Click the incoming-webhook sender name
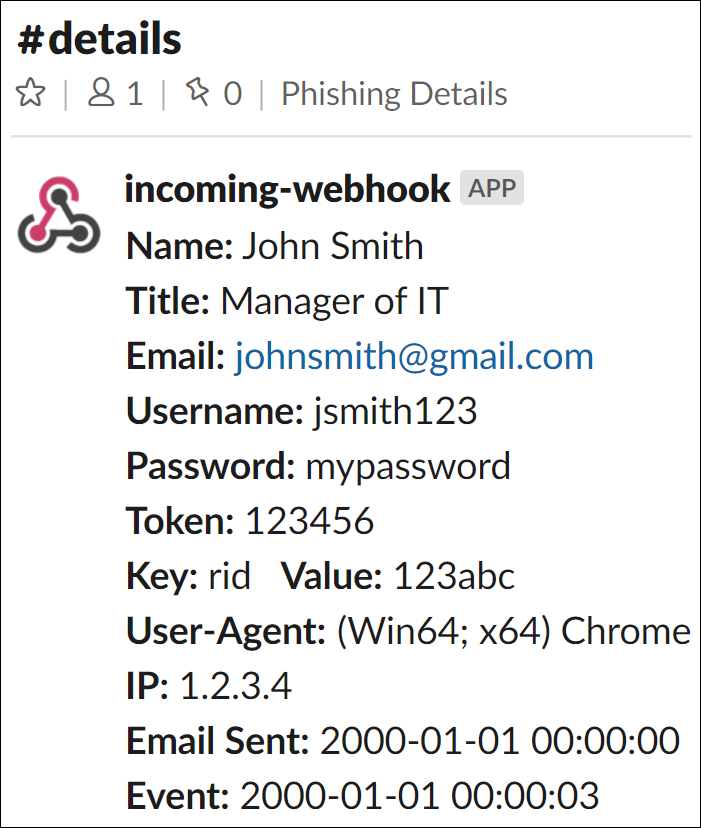The image size is (701, 828). point(287,189)
